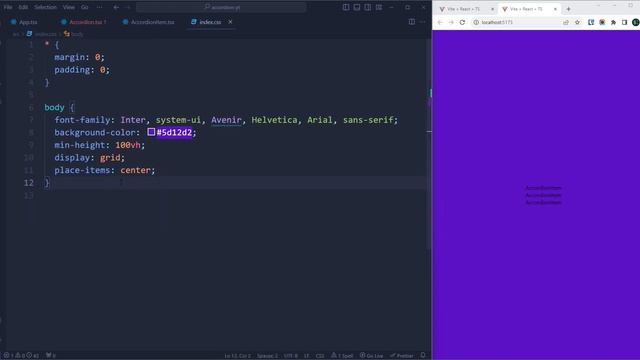Change end of line sequence LF

306,356
